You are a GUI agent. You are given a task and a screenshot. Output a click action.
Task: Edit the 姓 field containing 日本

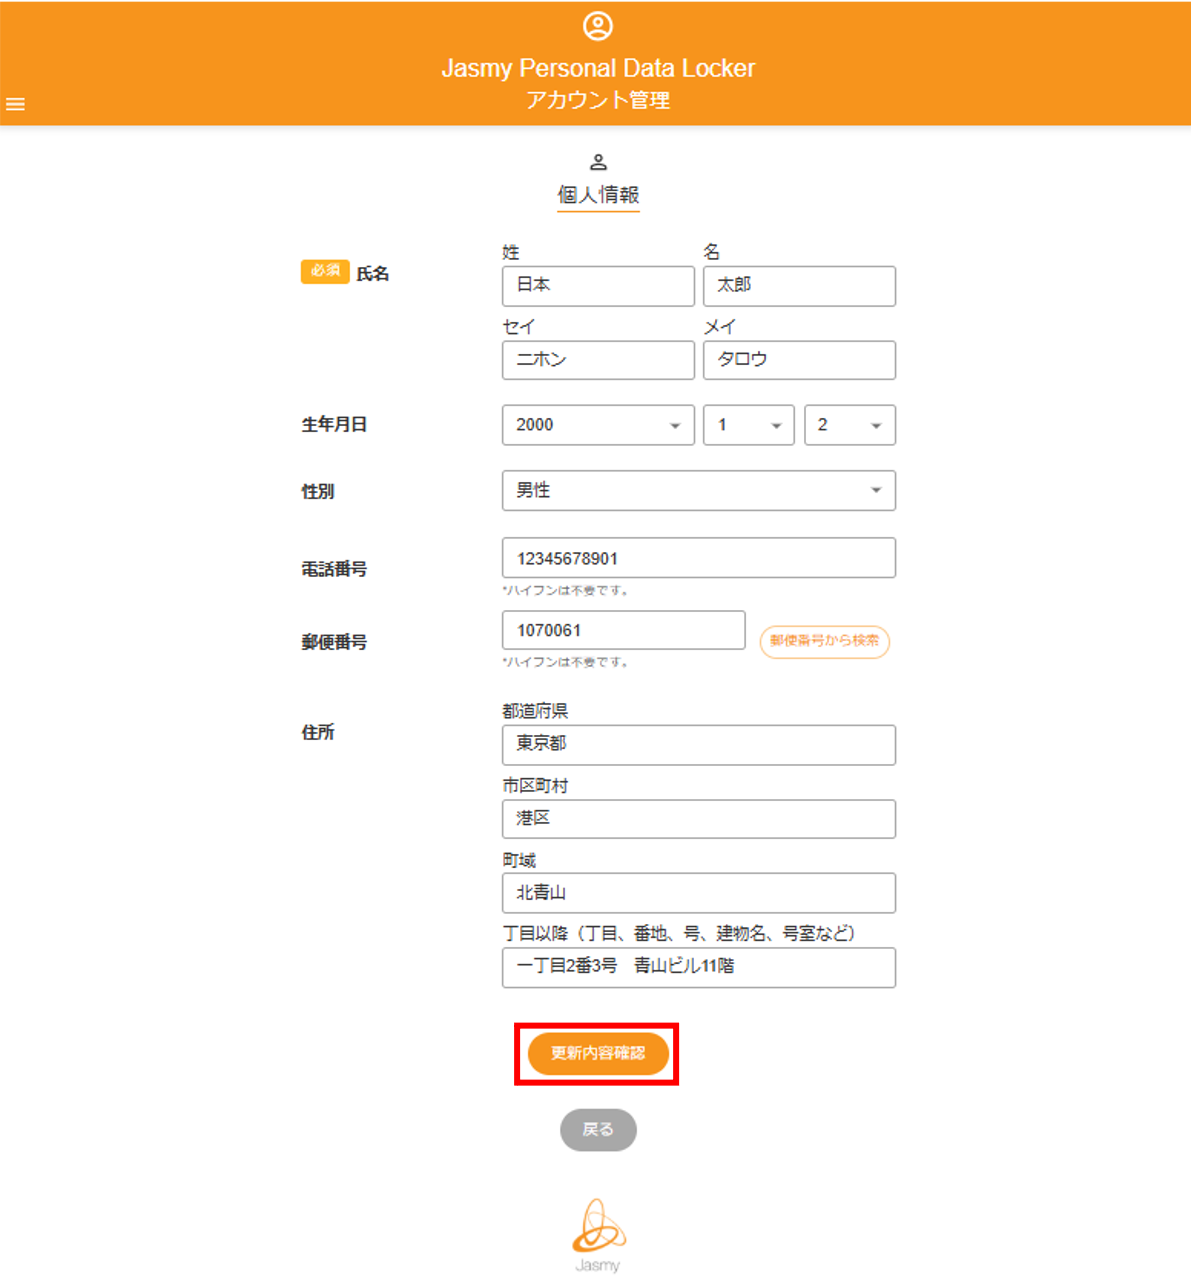[x=598, y=286]
